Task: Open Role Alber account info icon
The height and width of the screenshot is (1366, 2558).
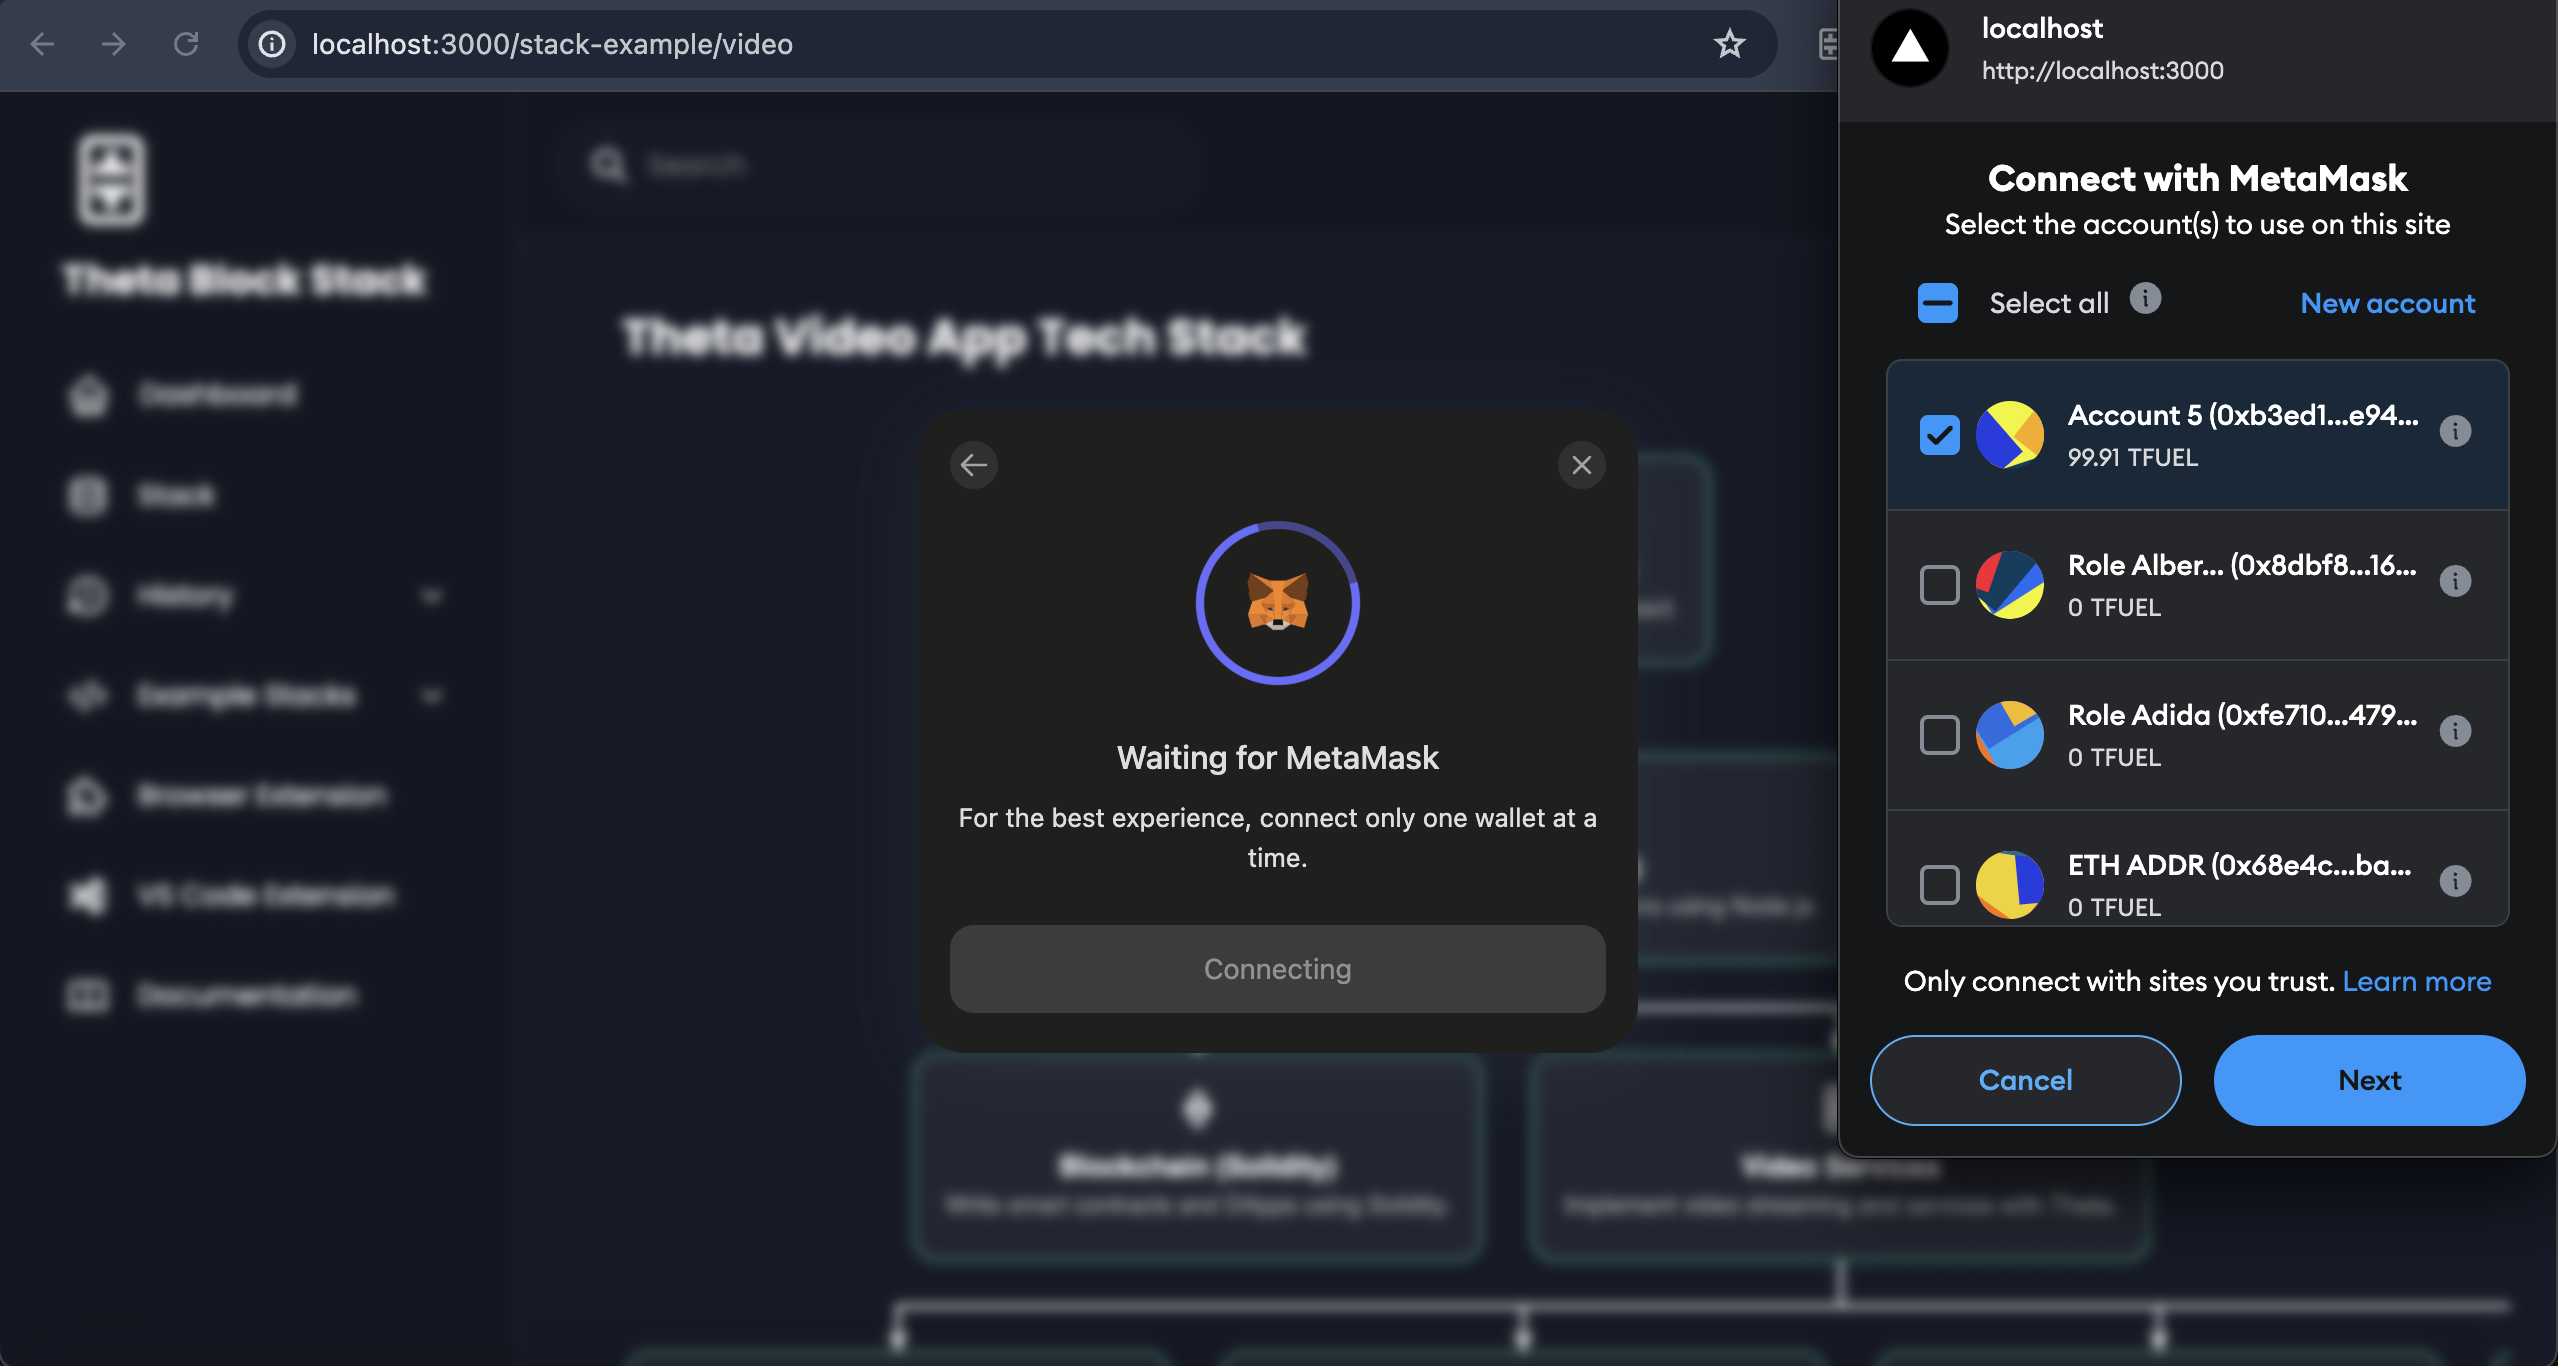Action: click(x=2455, y=581)
